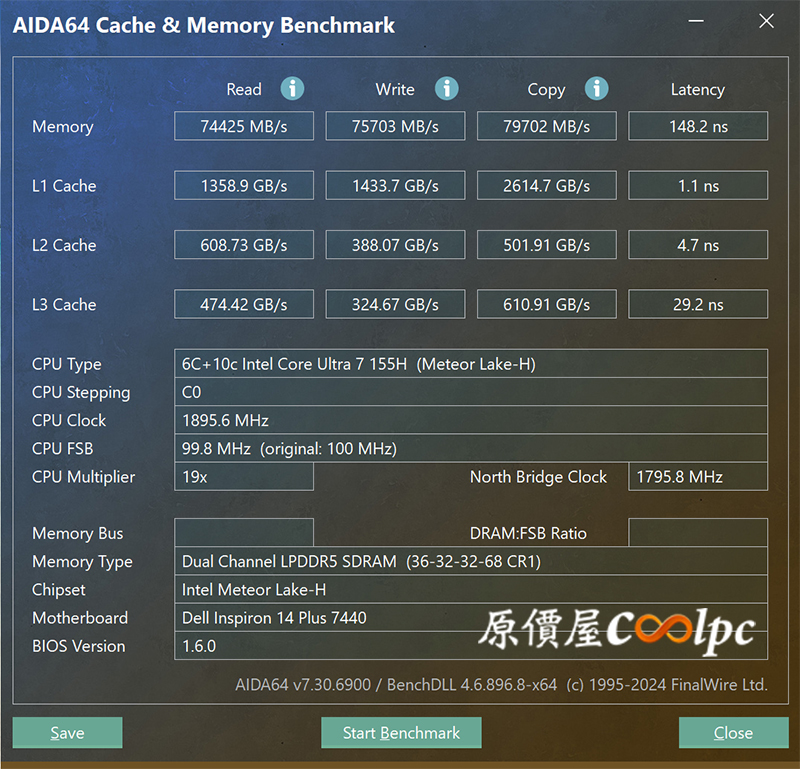800x769 pixels.
Task: Click the Write column header
Action: click(x=395, y=89)
